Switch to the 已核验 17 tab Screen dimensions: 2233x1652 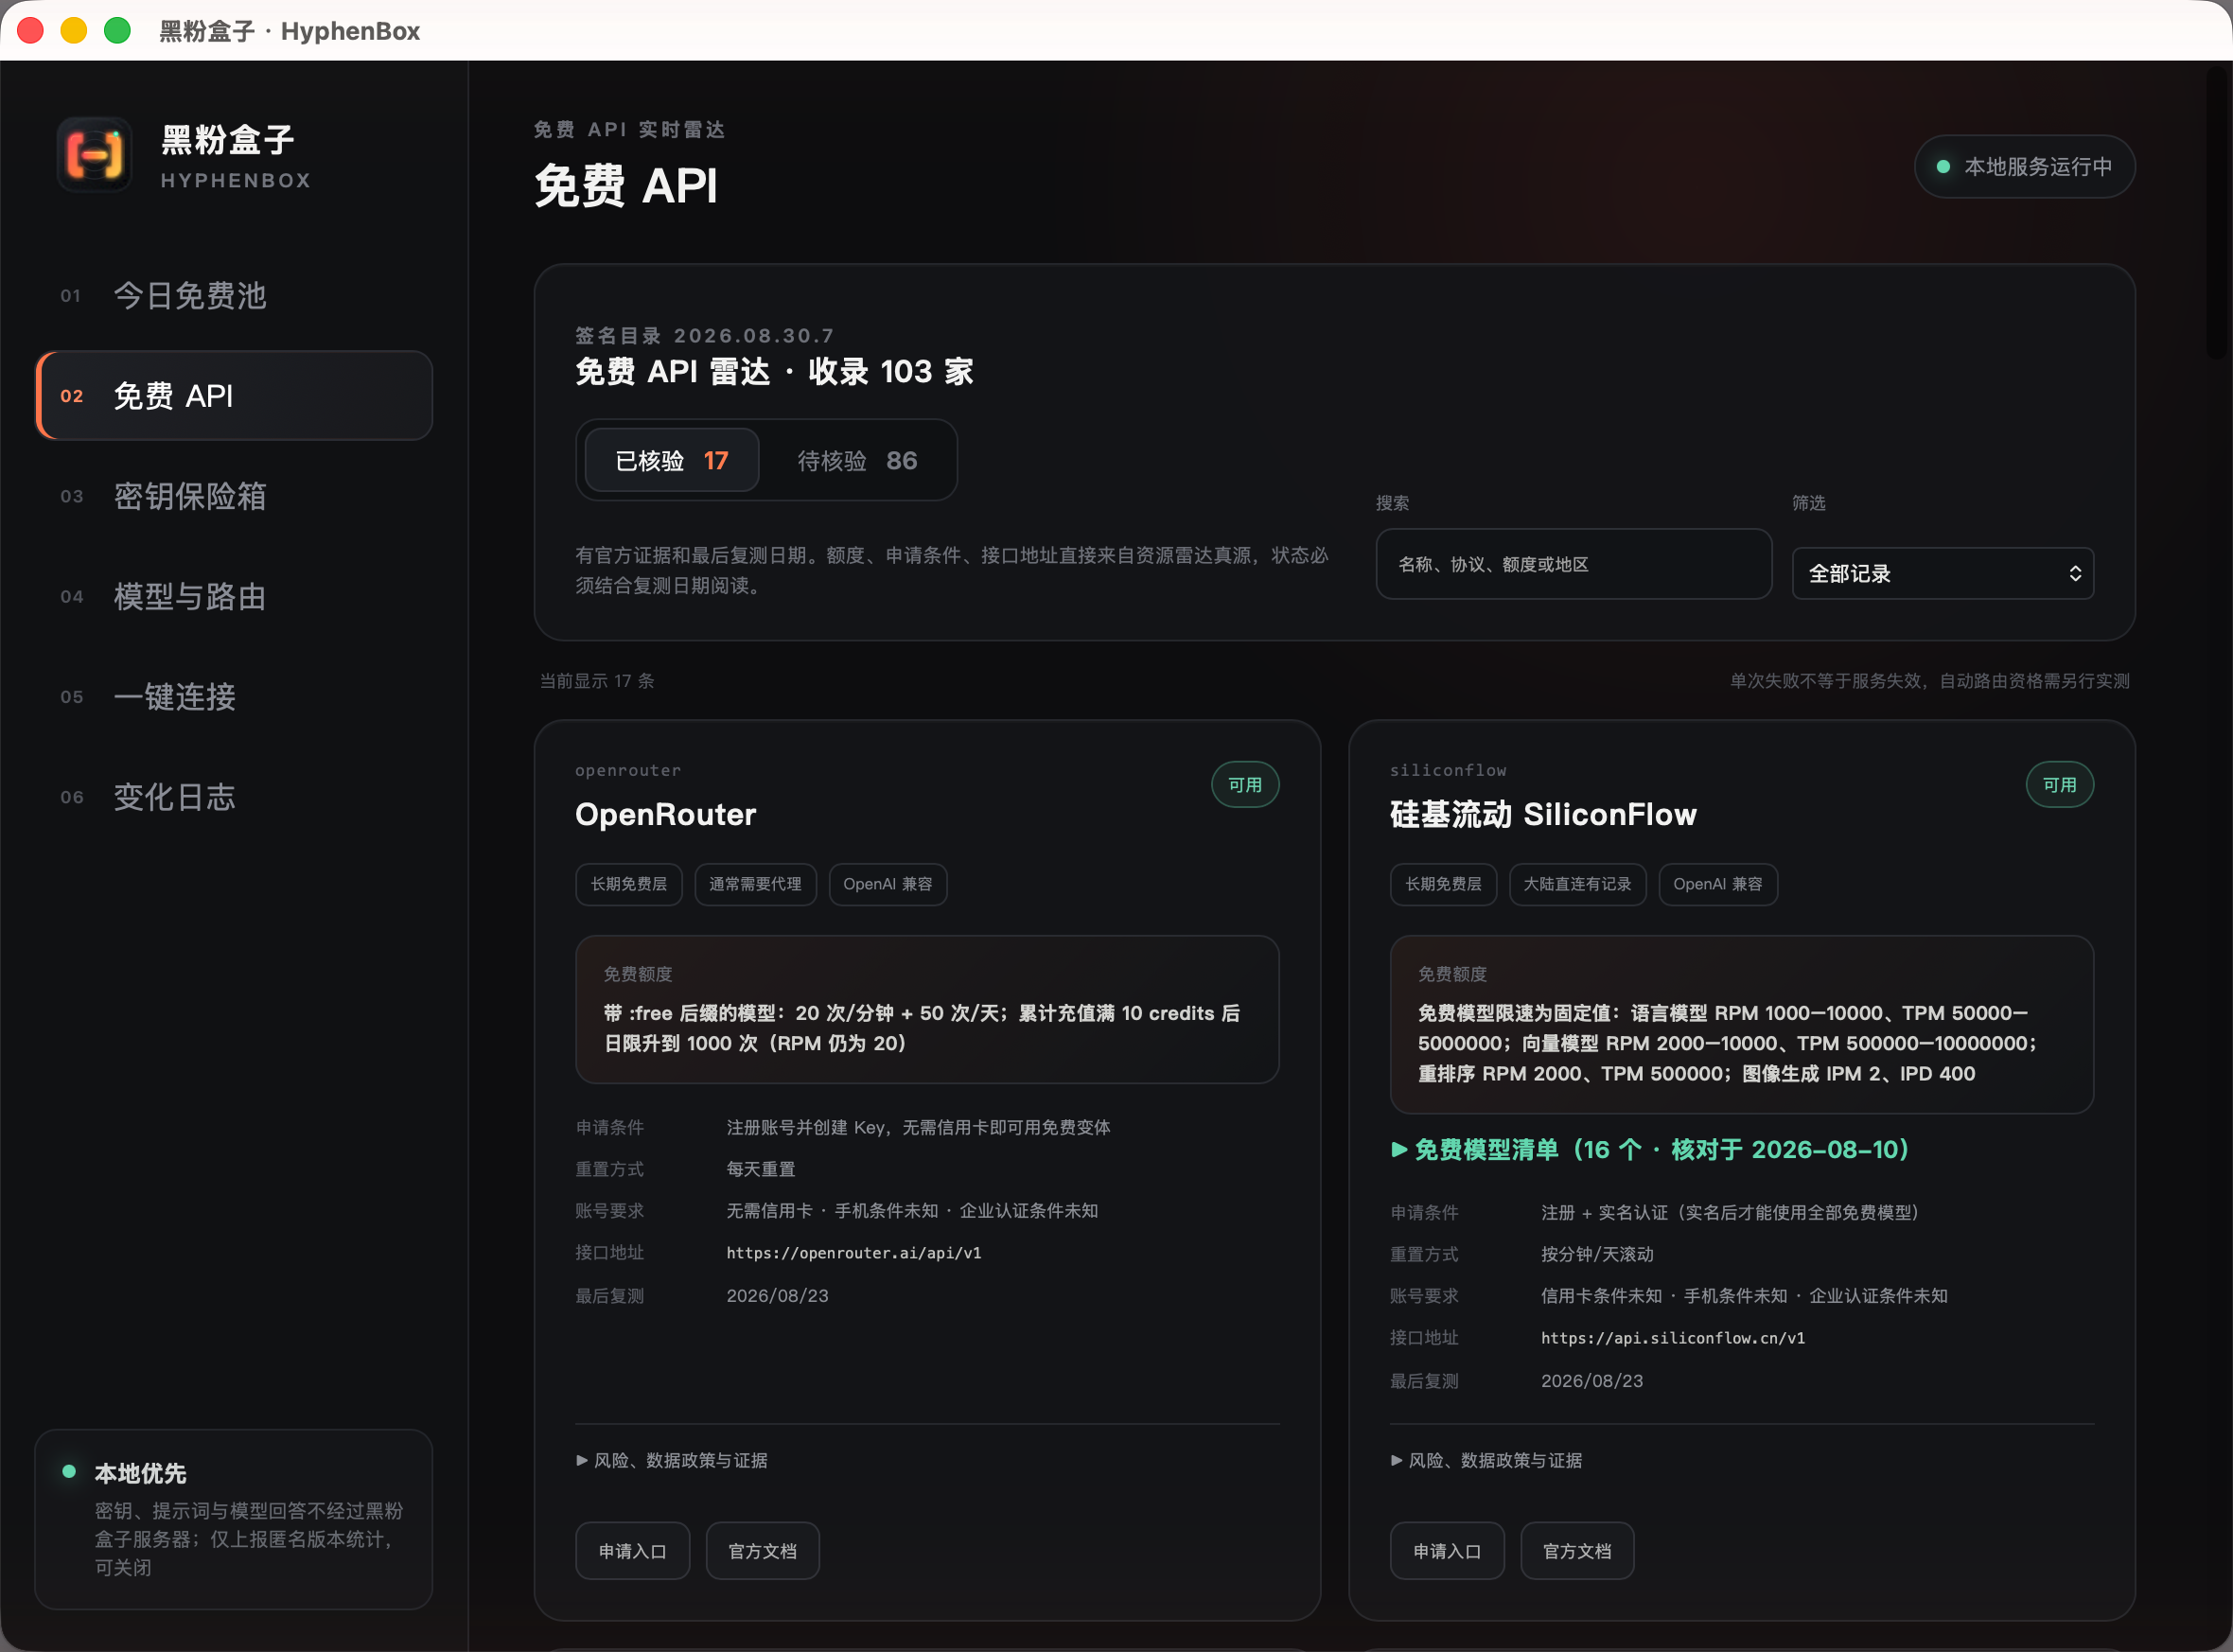click(672, 461)
